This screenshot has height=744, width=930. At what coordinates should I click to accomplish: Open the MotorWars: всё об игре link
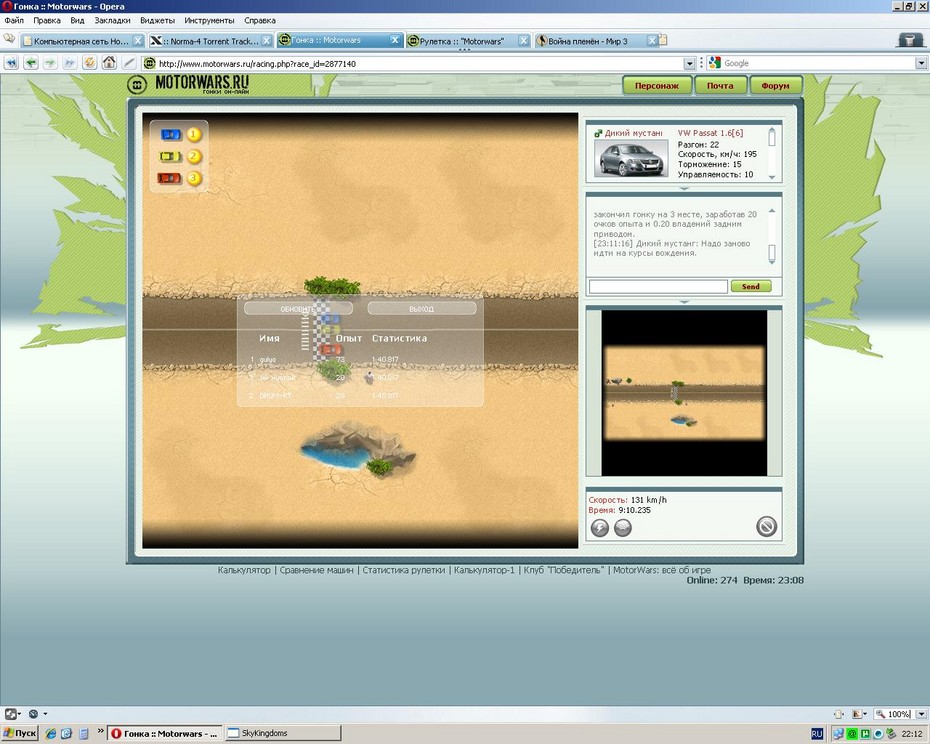pyautogui.click(x=662, y=570)
